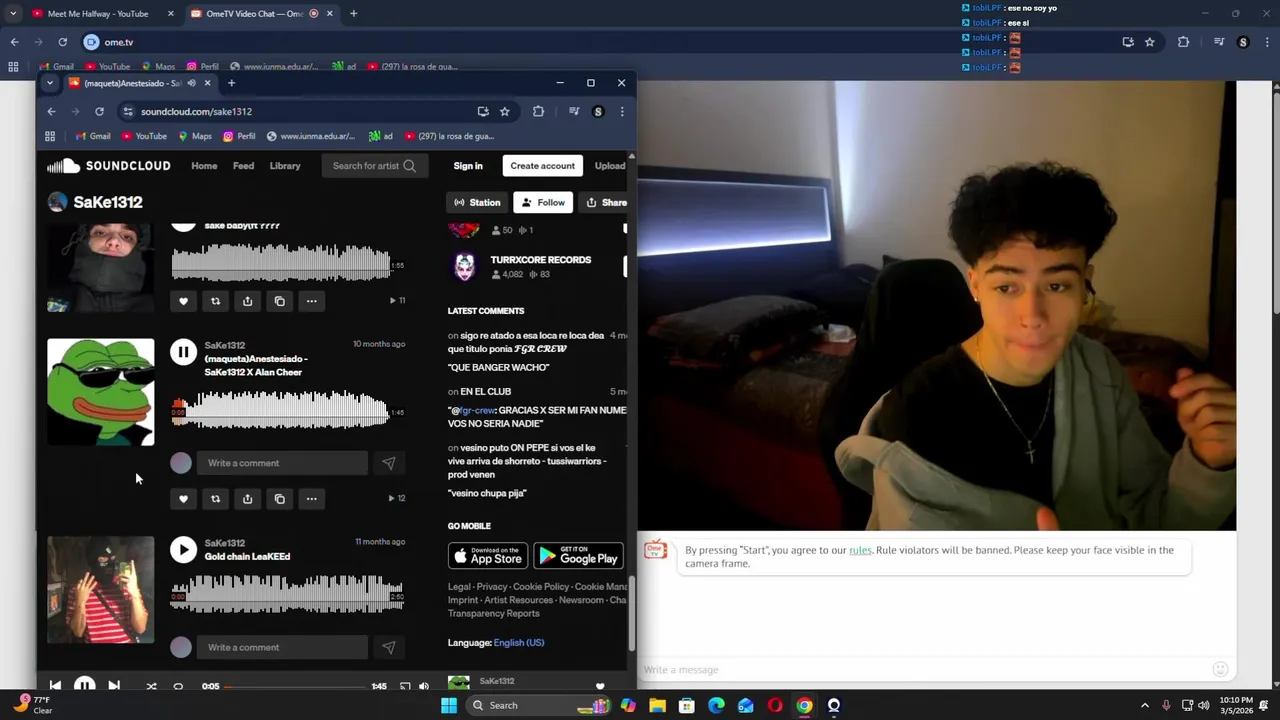1280x720 pixels.
Task: Like the Anestesiado track
Action: 183,499
